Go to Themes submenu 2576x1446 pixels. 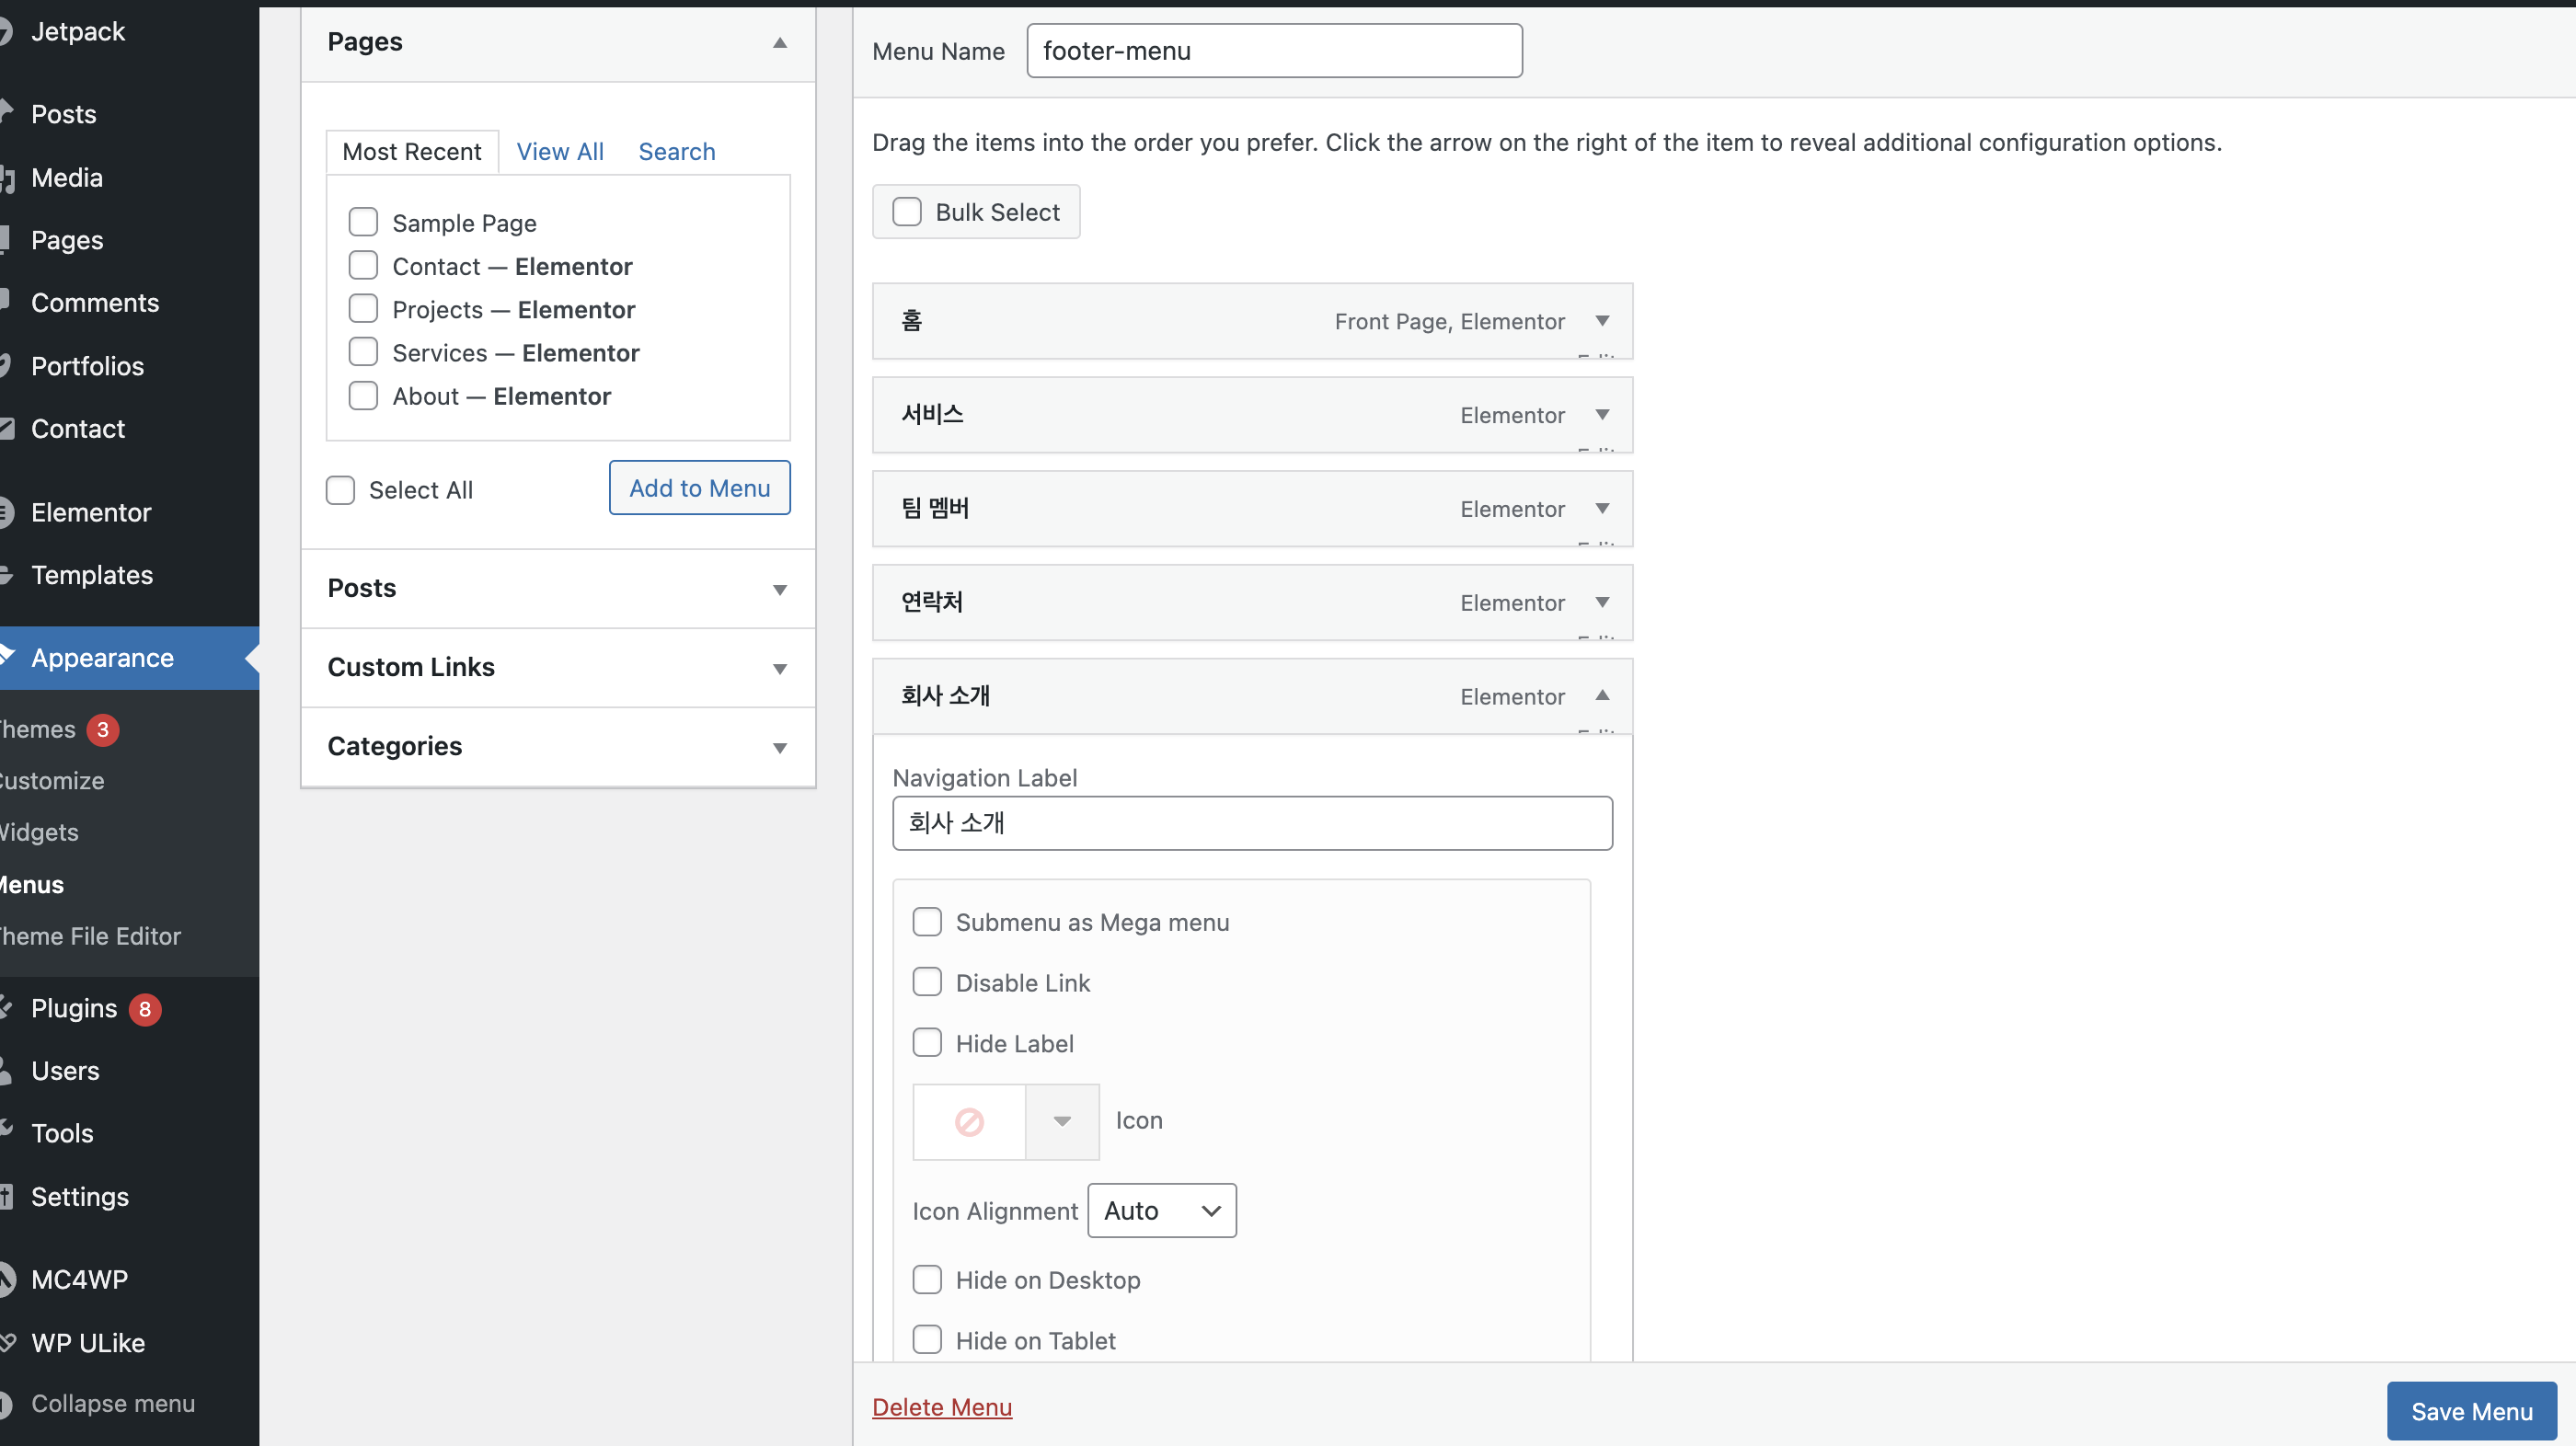point(37,730)
